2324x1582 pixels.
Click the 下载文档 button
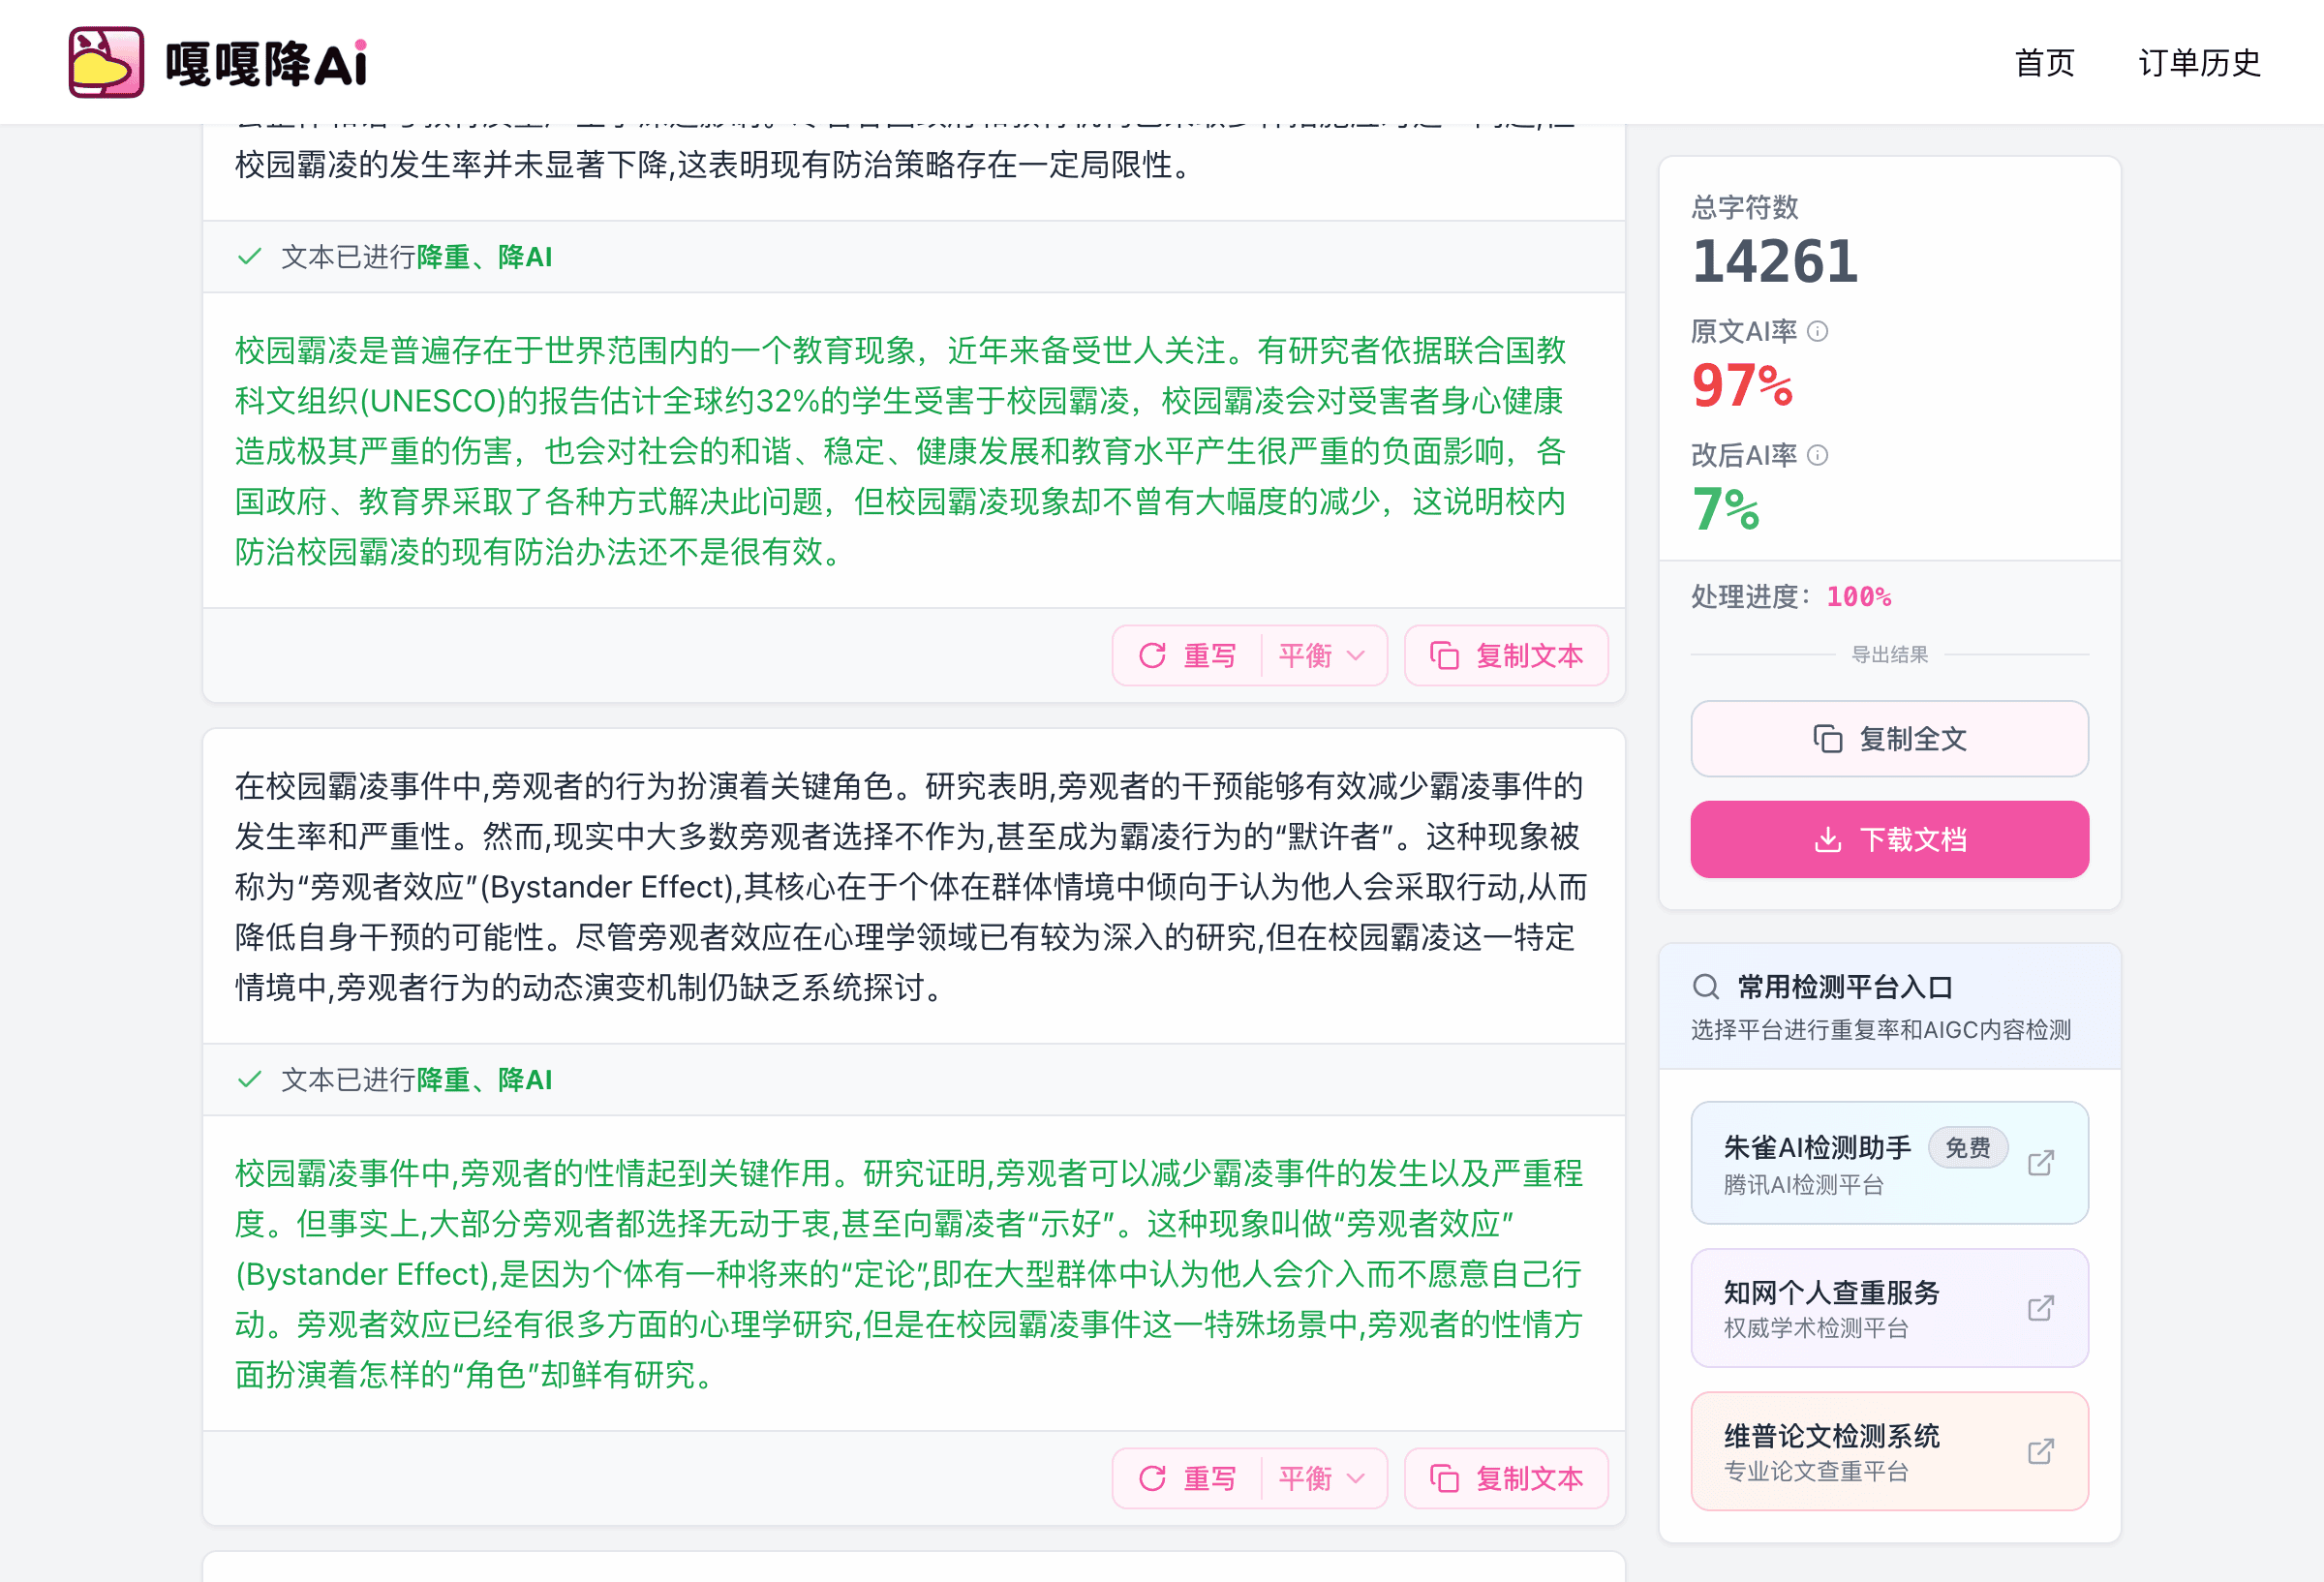(1889, 839)
